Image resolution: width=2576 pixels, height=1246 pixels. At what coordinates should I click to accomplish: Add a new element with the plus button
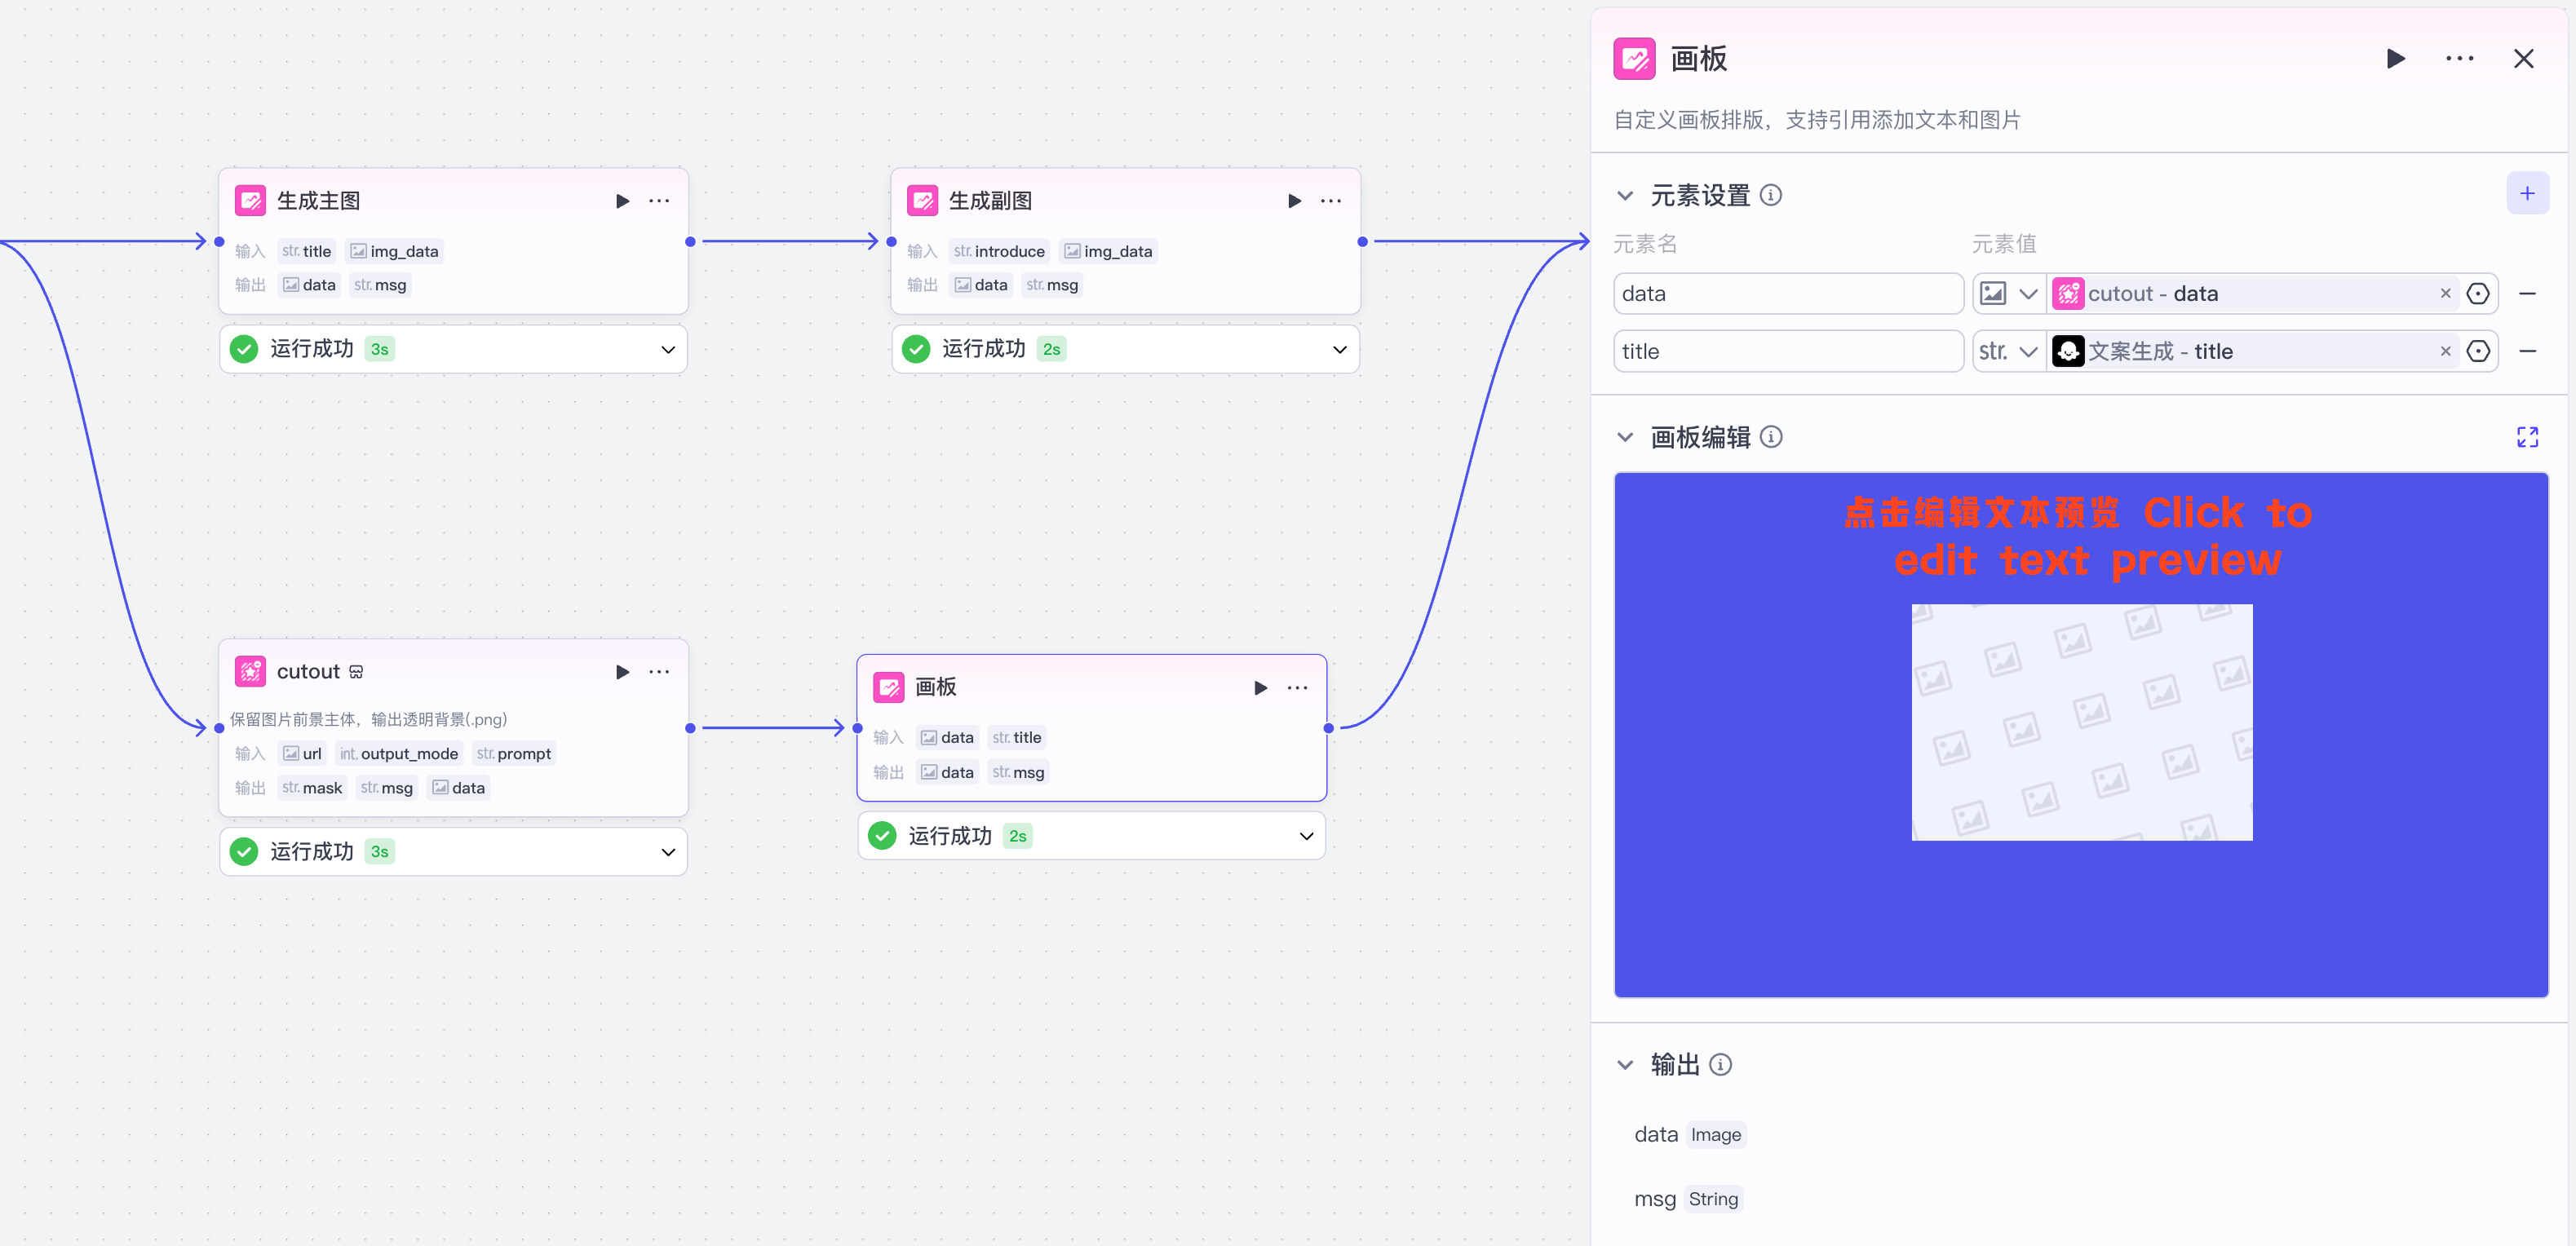[2526, 194]
